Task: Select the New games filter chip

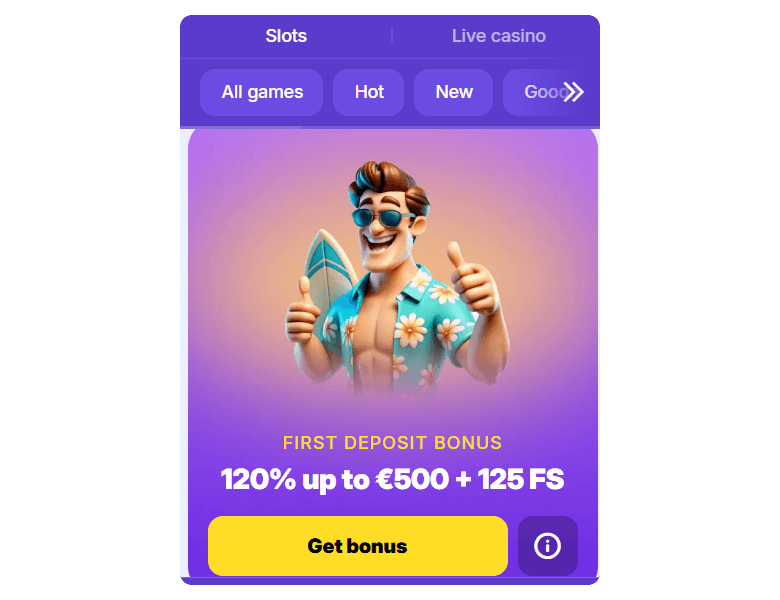Action: click(454, 92)
